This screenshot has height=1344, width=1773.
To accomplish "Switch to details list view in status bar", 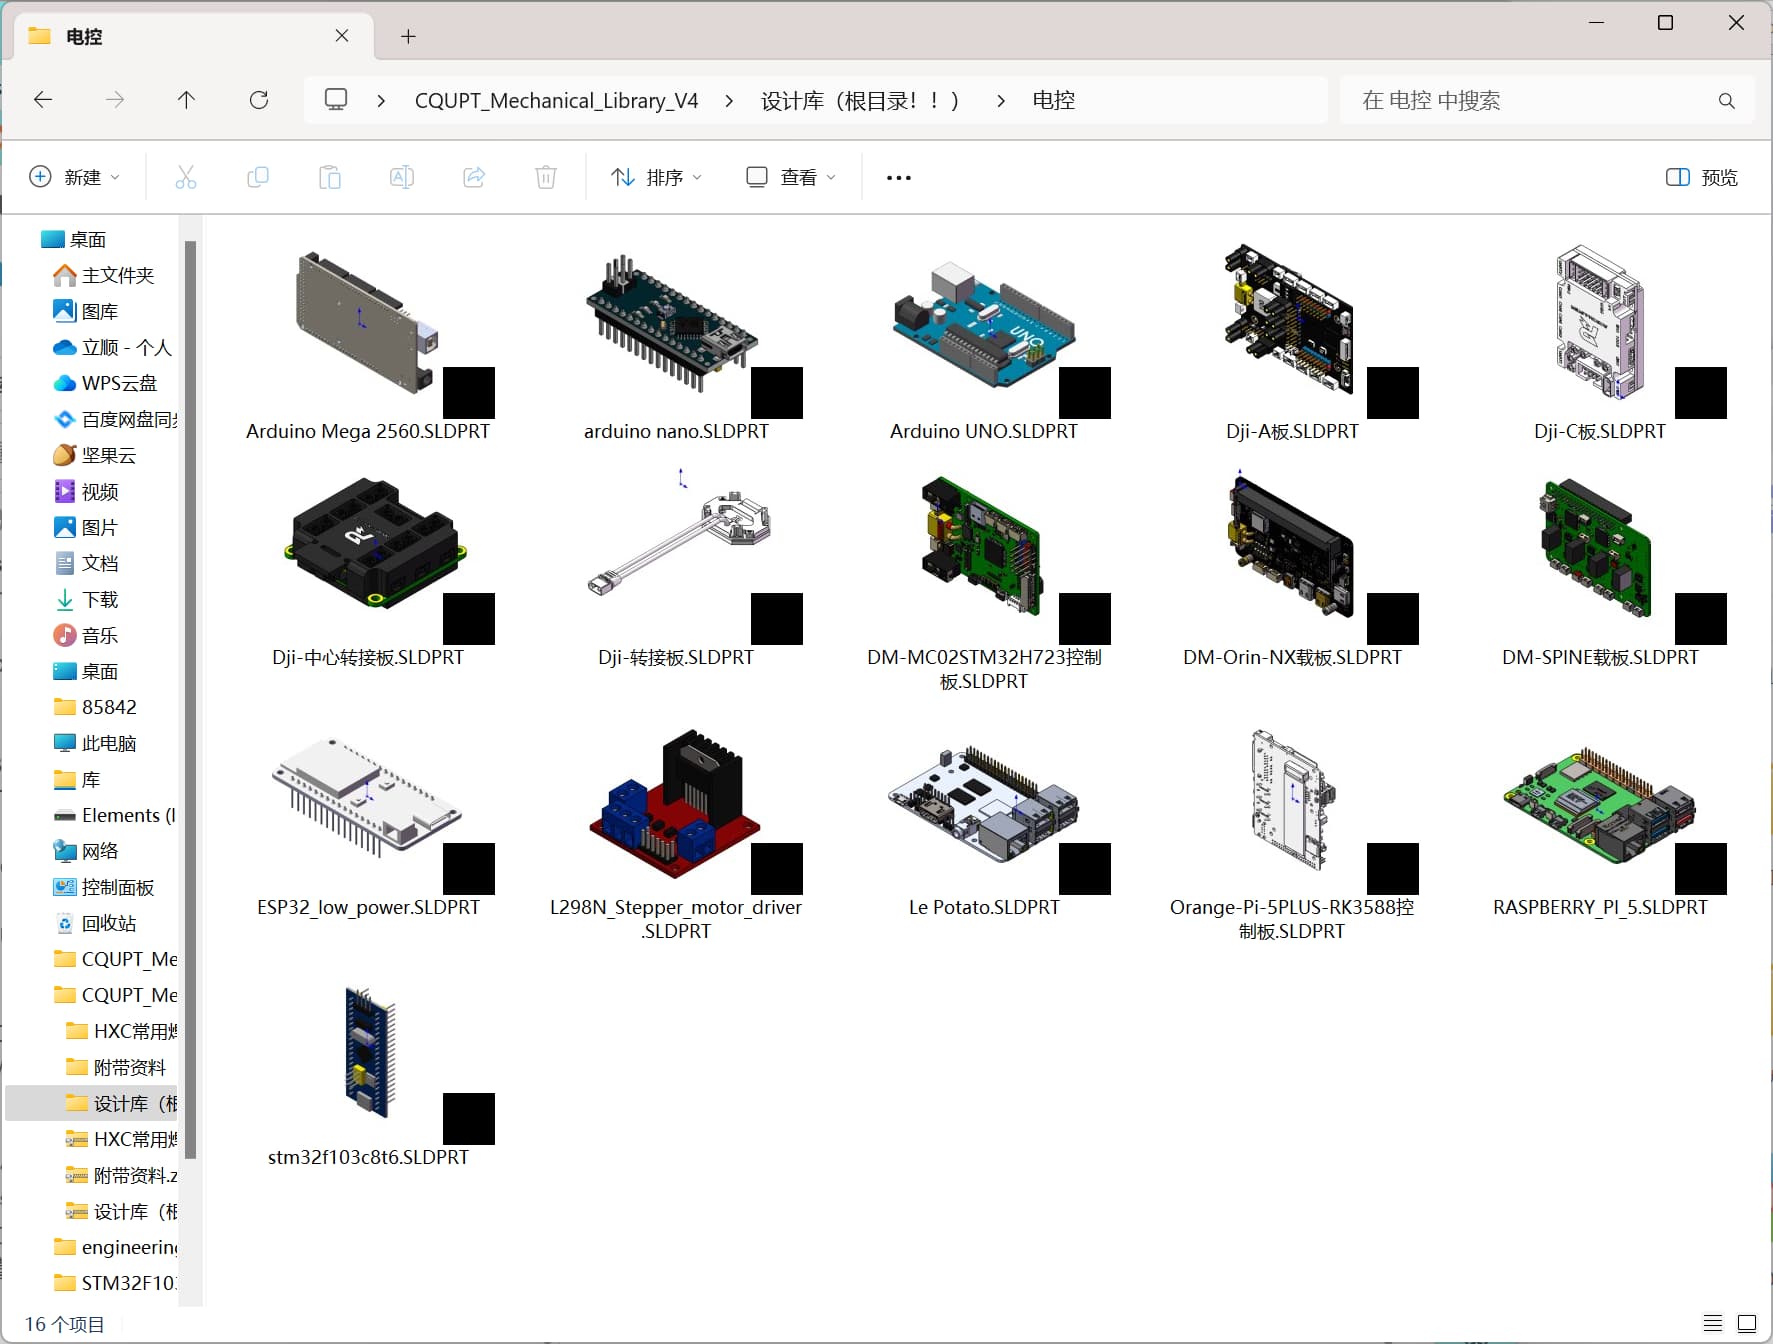I will coord(1713,1323).
